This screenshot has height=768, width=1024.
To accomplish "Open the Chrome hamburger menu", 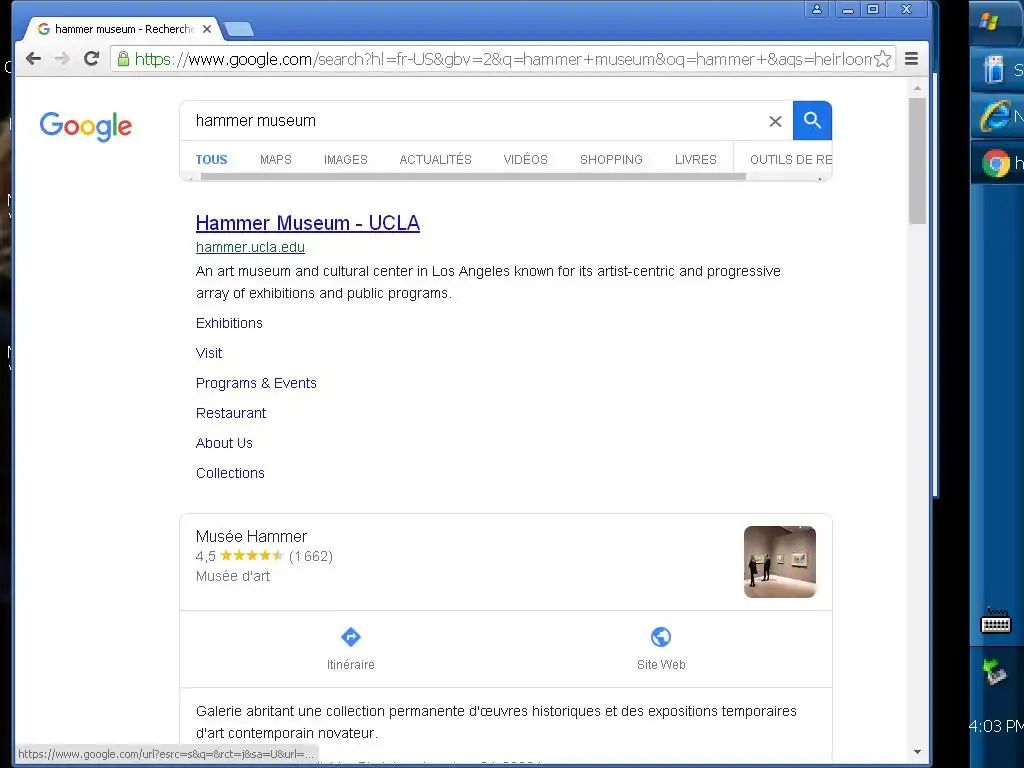I will 912,59.
